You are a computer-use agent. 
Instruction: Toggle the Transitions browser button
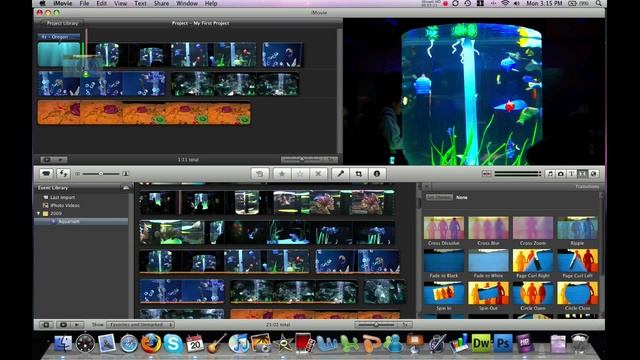(x=582, y=174)
